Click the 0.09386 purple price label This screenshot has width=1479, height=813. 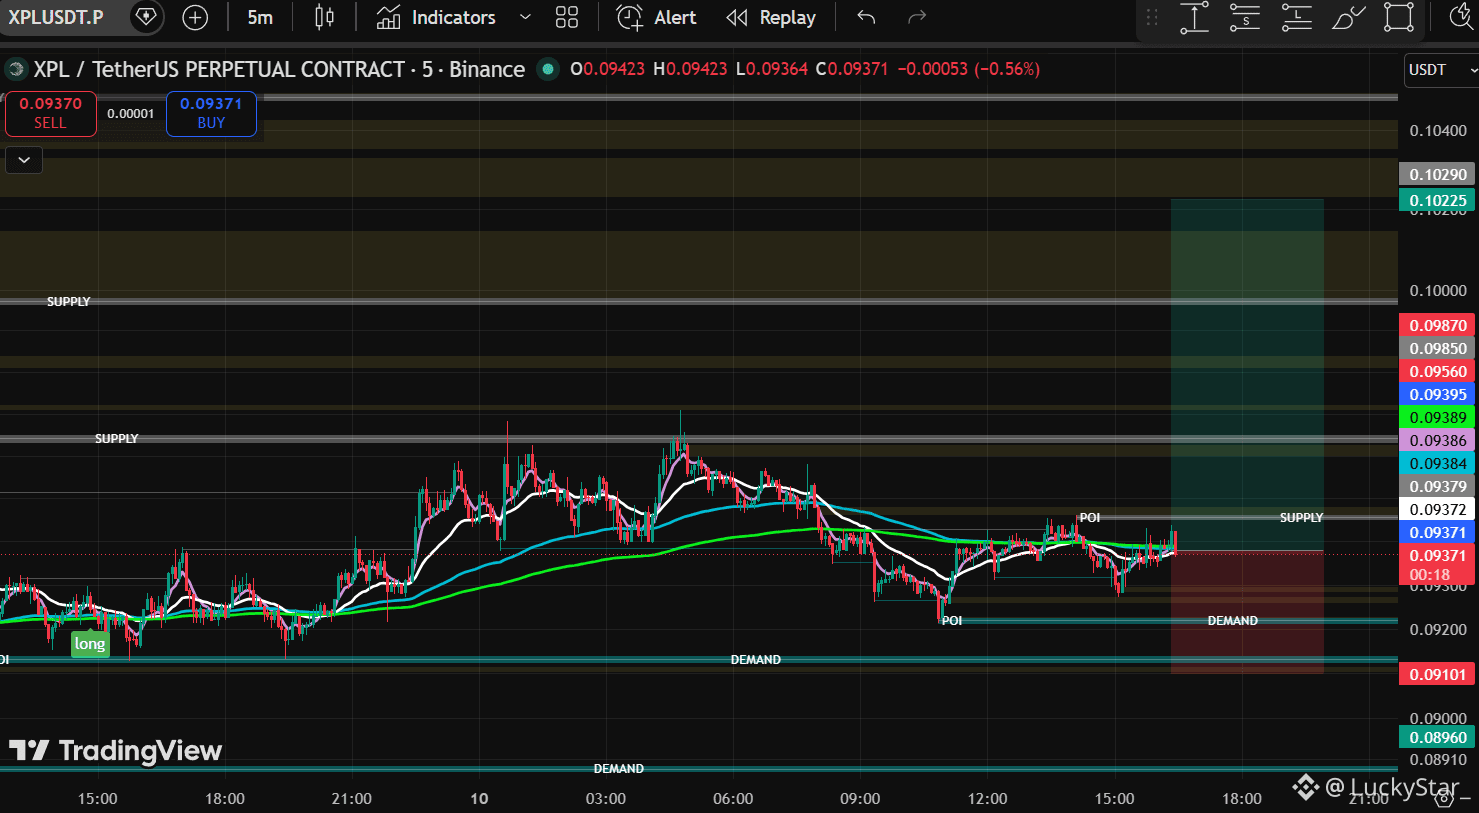click(1438, 440)
